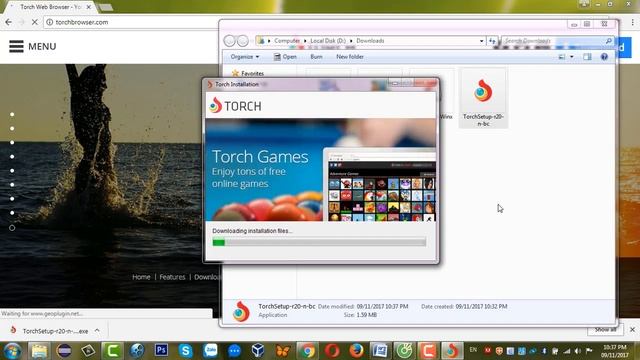Click Favorites in the Explorer sidebar
Viewport: 640px width, 360px height.
tap(248, 73)
